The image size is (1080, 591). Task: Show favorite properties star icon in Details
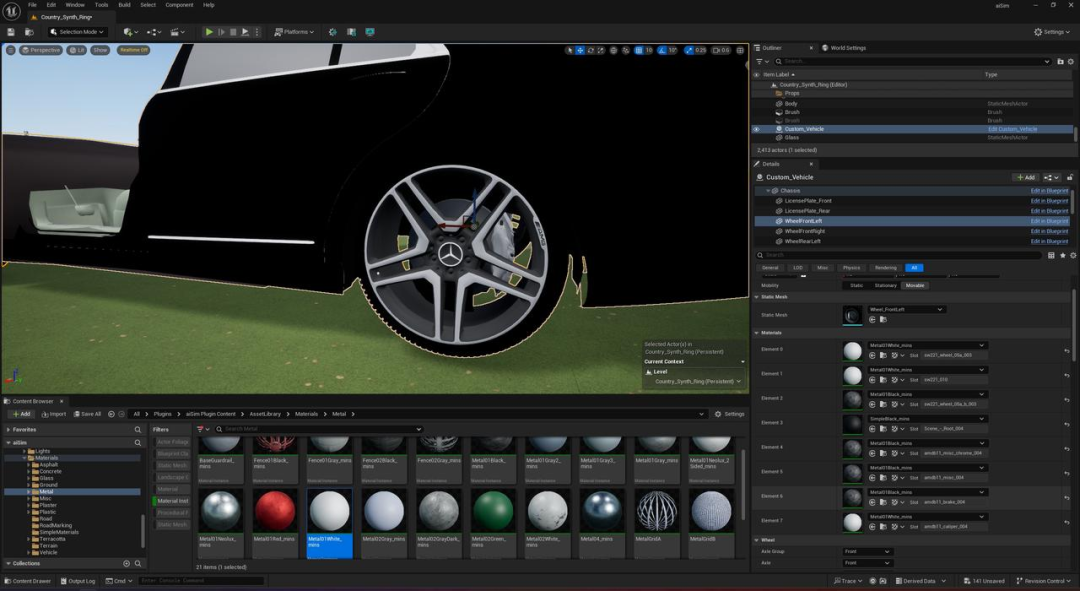(x=1063, y=256)
